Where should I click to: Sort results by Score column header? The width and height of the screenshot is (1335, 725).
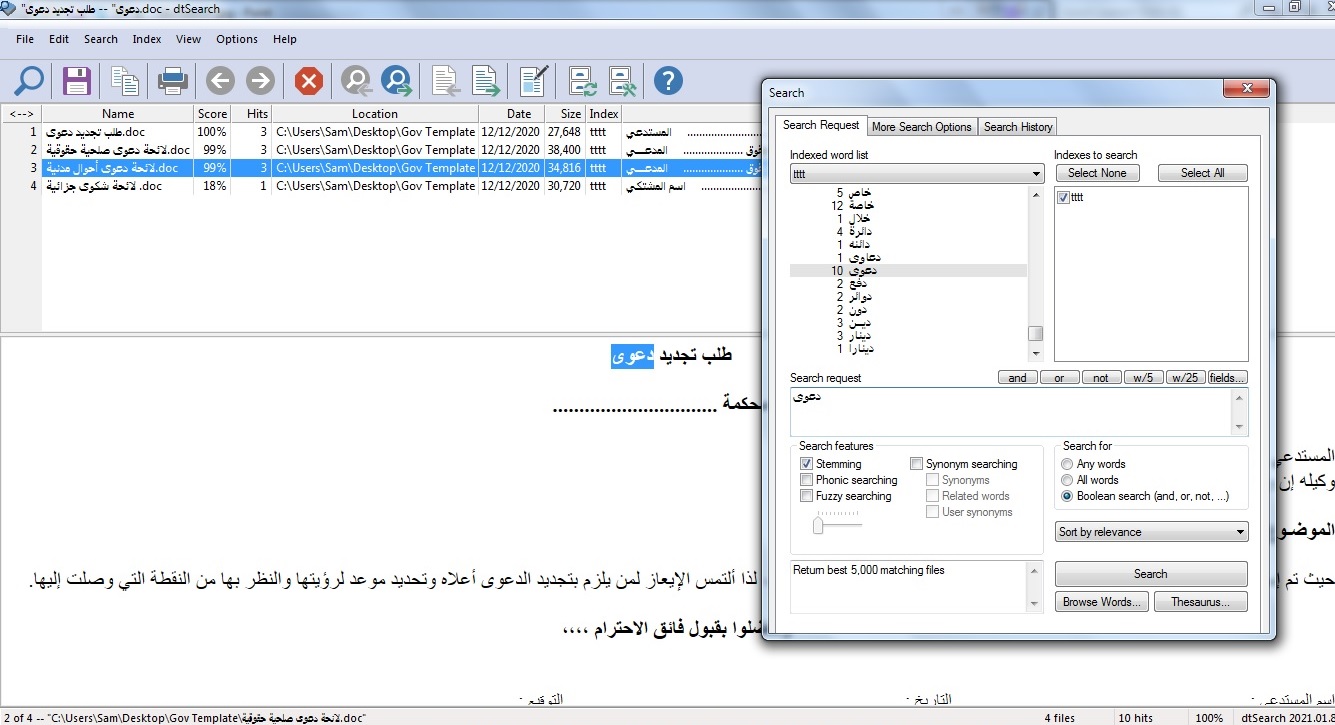point(212,114)
